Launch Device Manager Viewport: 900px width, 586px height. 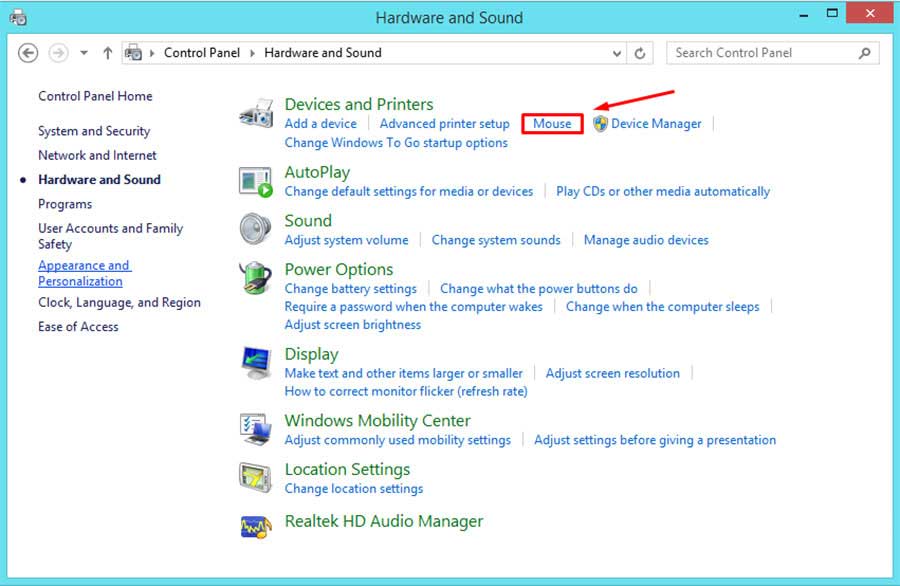coord(656,123)
